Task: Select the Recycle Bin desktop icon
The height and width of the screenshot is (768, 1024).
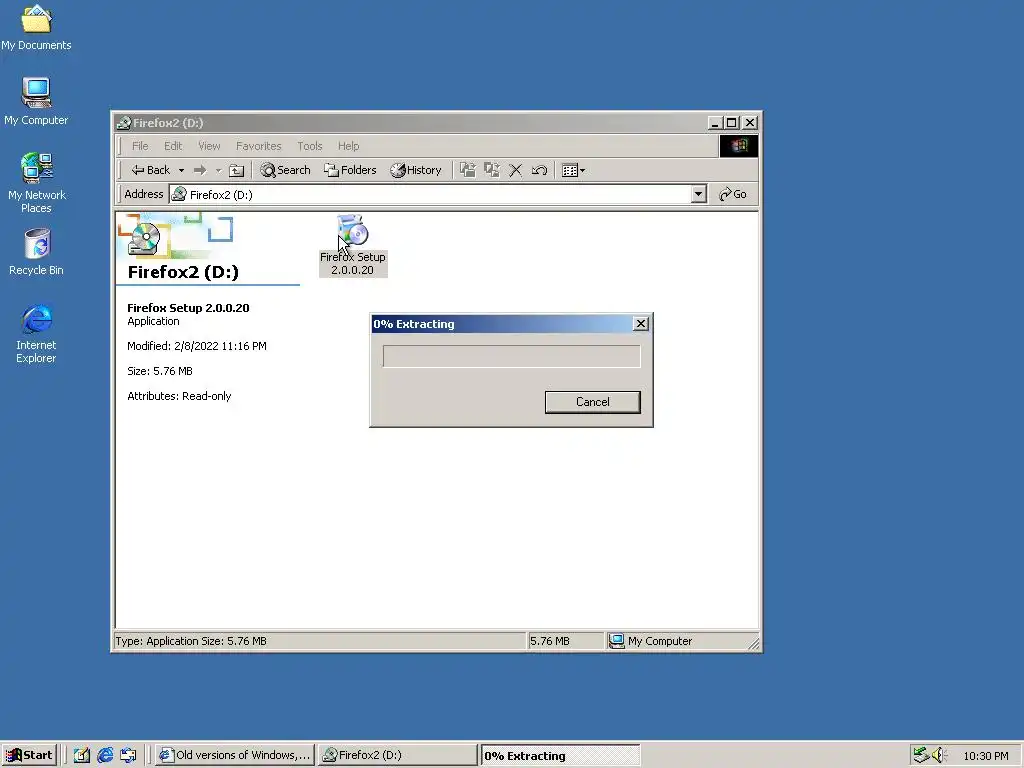Action: click(x=36, y=252)
